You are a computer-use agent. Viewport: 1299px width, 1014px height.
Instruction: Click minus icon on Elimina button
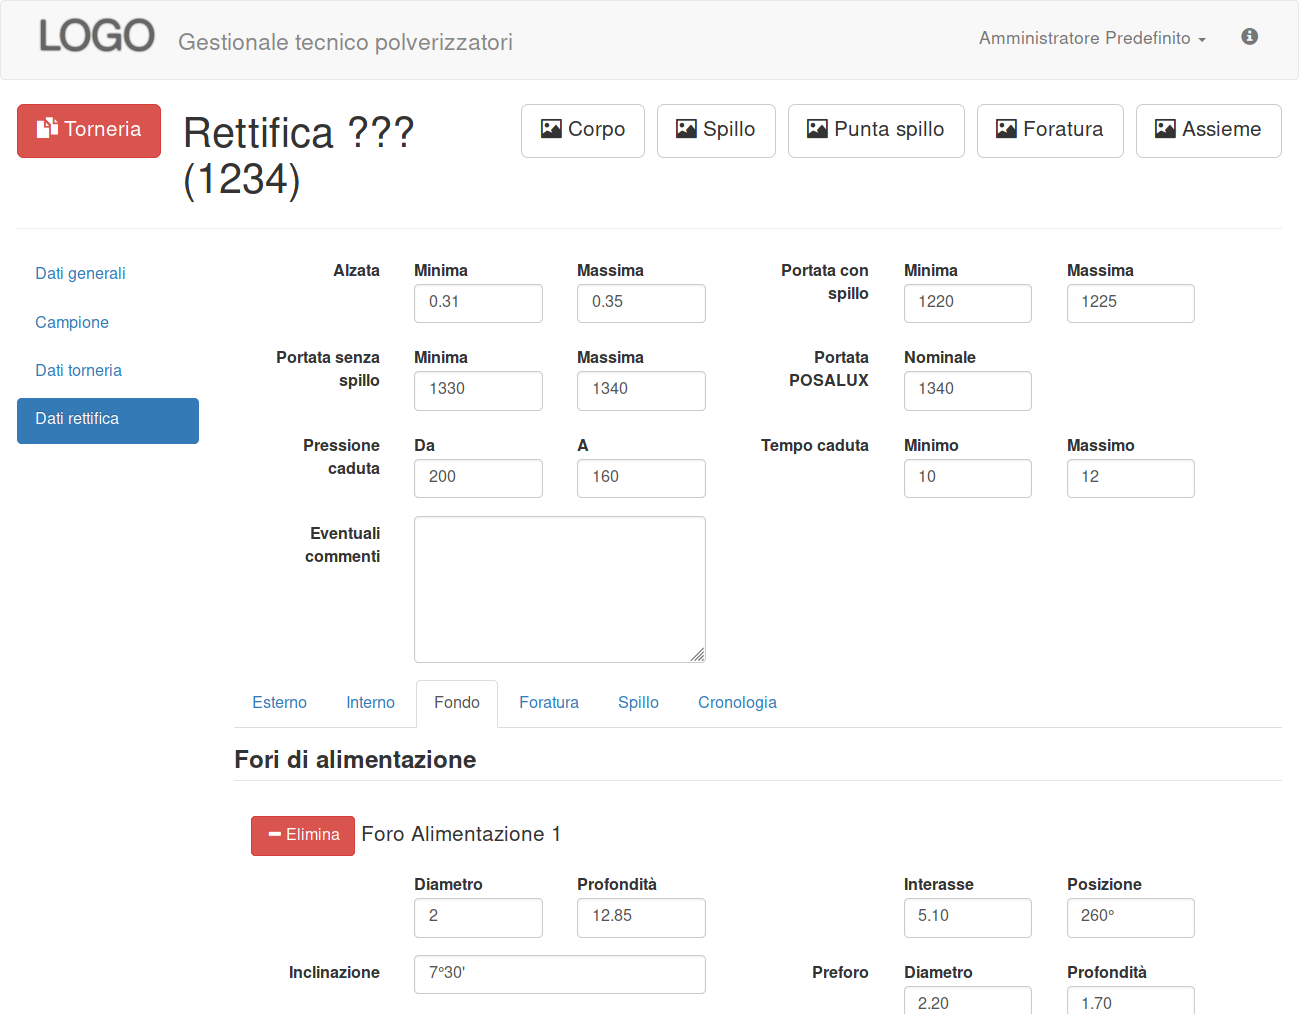point(275,834)
